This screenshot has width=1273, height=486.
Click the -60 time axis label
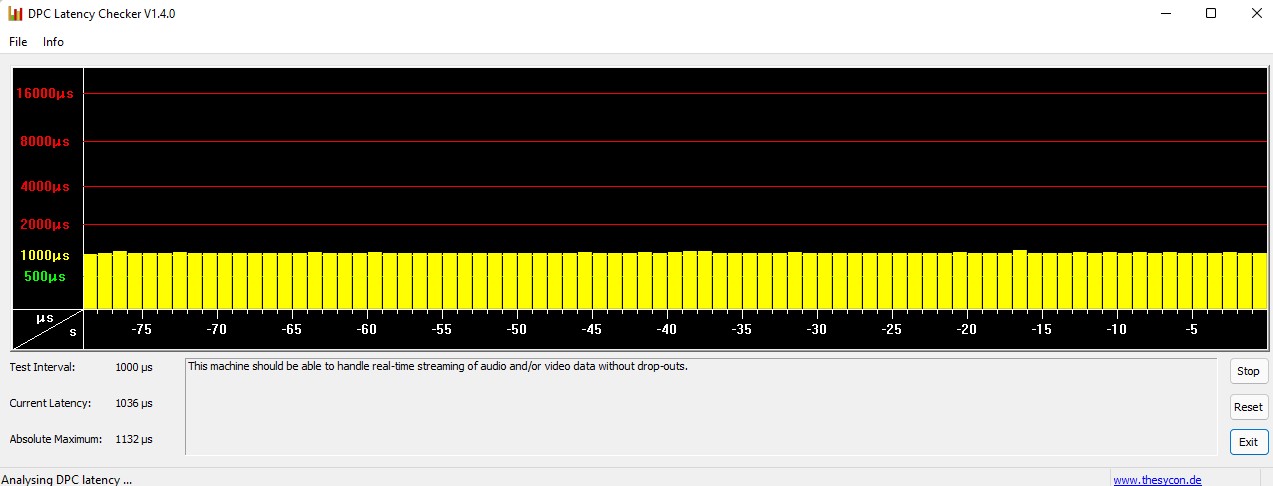click(366, 329)
